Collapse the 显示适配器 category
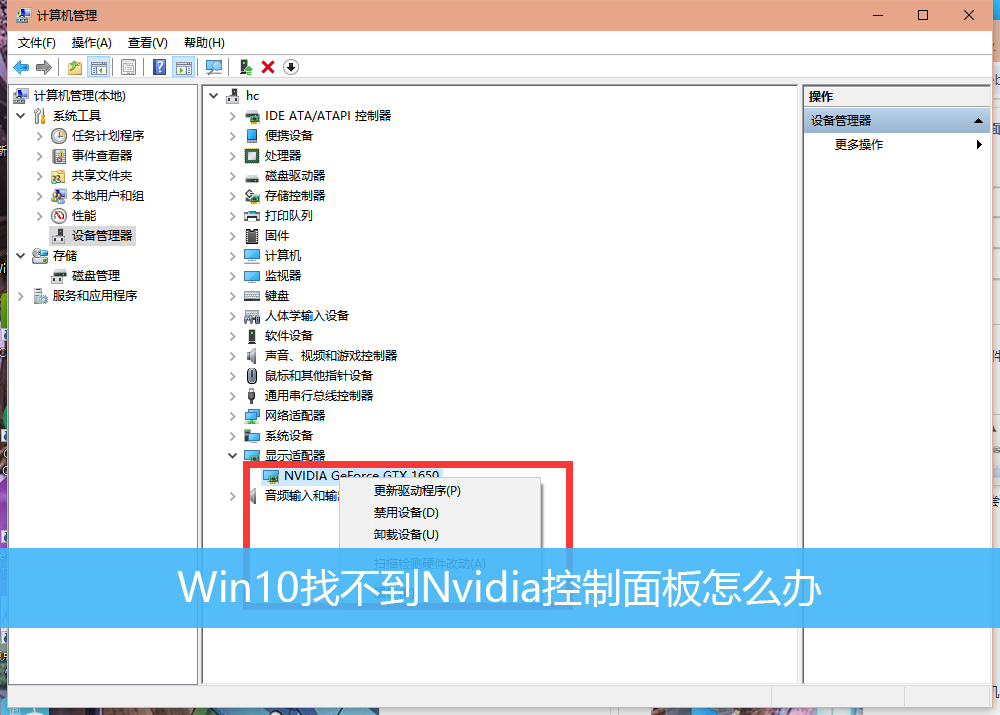This screenshot has width=1000, height=715. click(233, 456)
